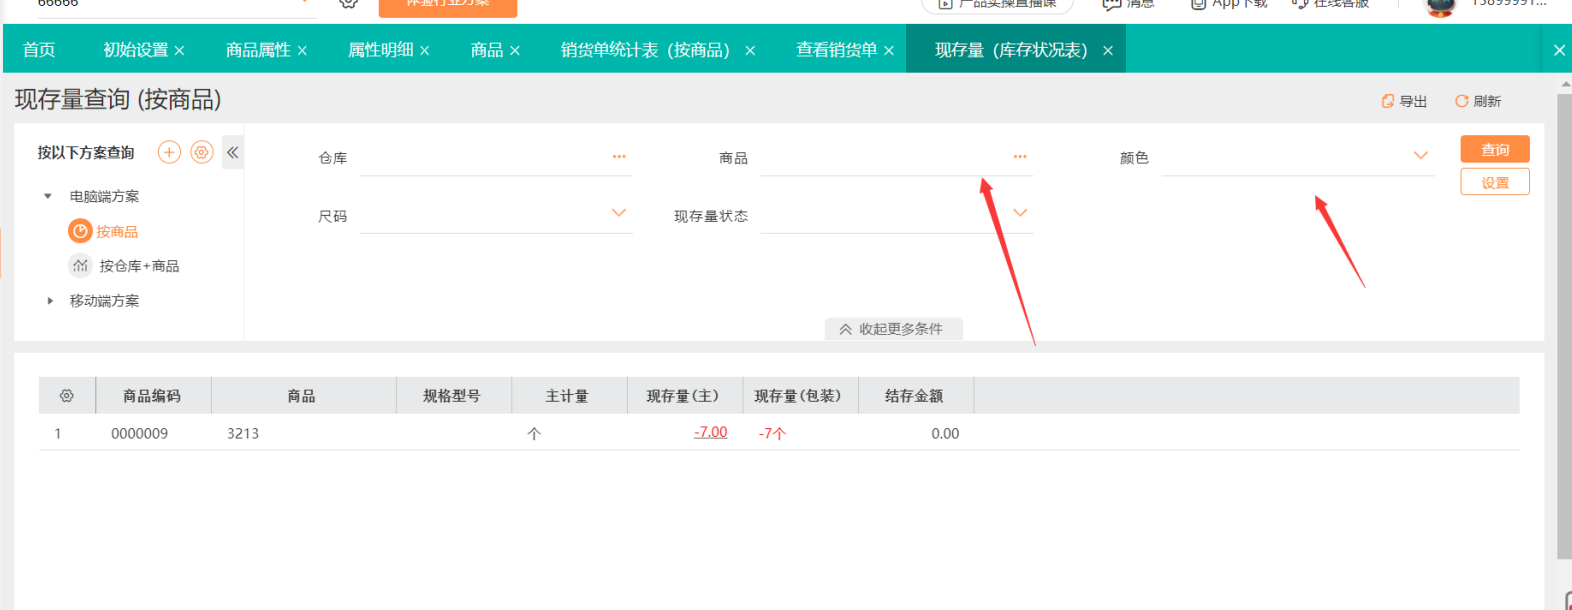Click the add query scheme plus icon
This screenshot has height=610, width=1572.
(x=169, y=152)
